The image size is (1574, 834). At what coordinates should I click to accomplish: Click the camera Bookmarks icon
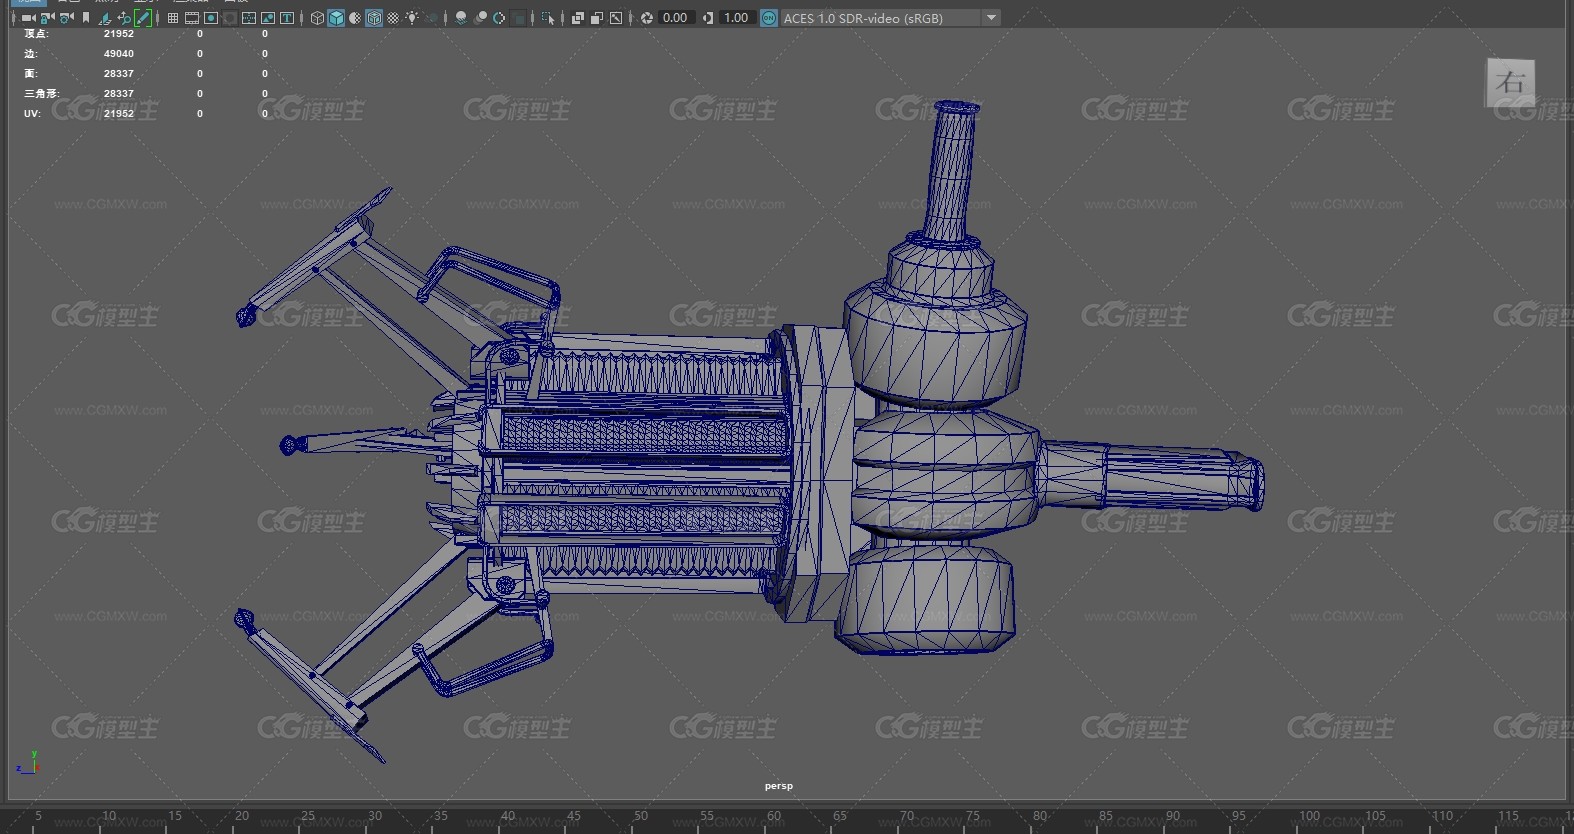86,18
